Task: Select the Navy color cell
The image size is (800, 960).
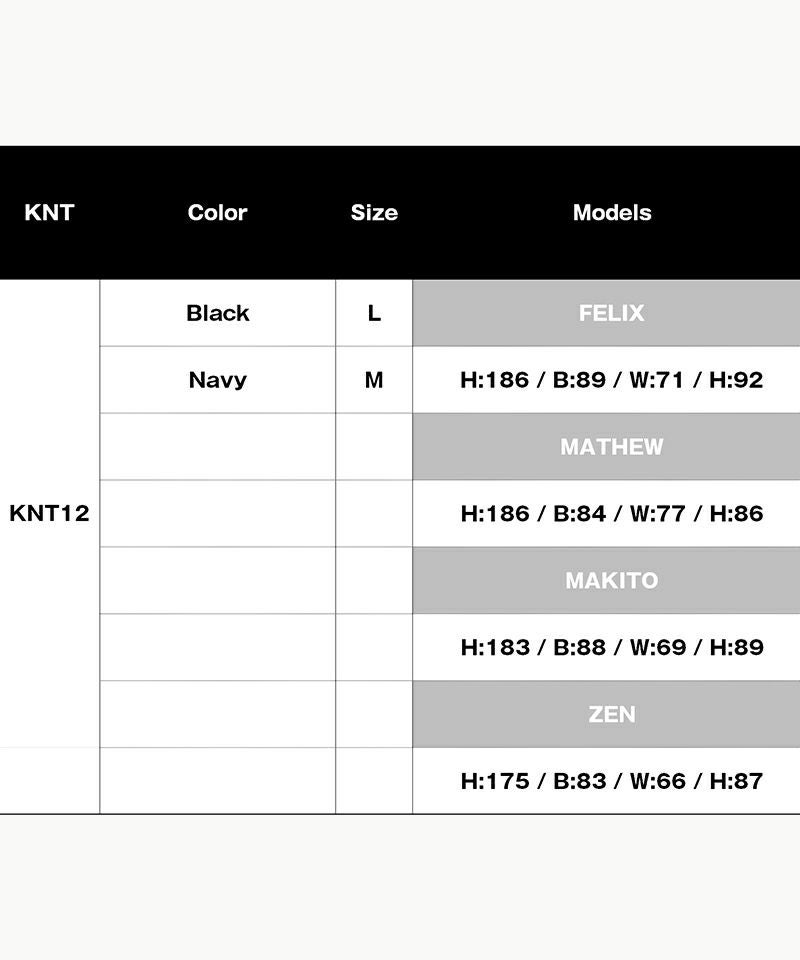Action: coord(217,380)
